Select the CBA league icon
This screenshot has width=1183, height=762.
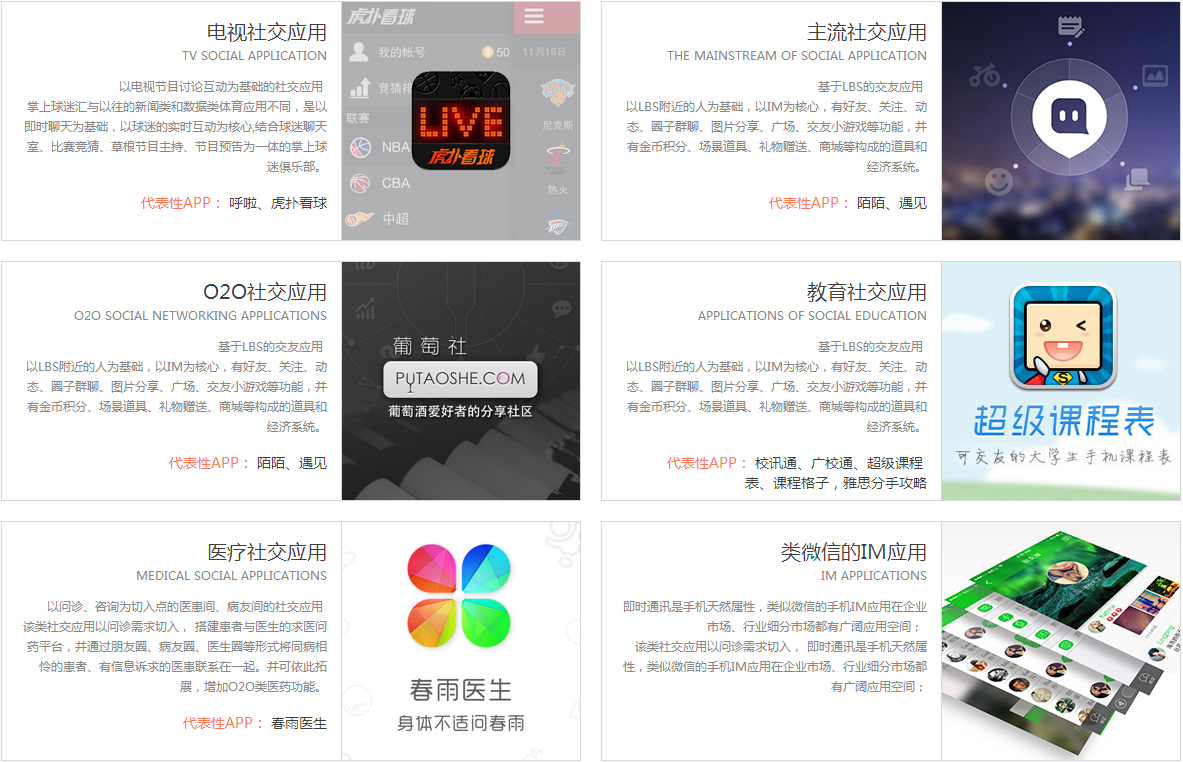(x=360, y=183)
